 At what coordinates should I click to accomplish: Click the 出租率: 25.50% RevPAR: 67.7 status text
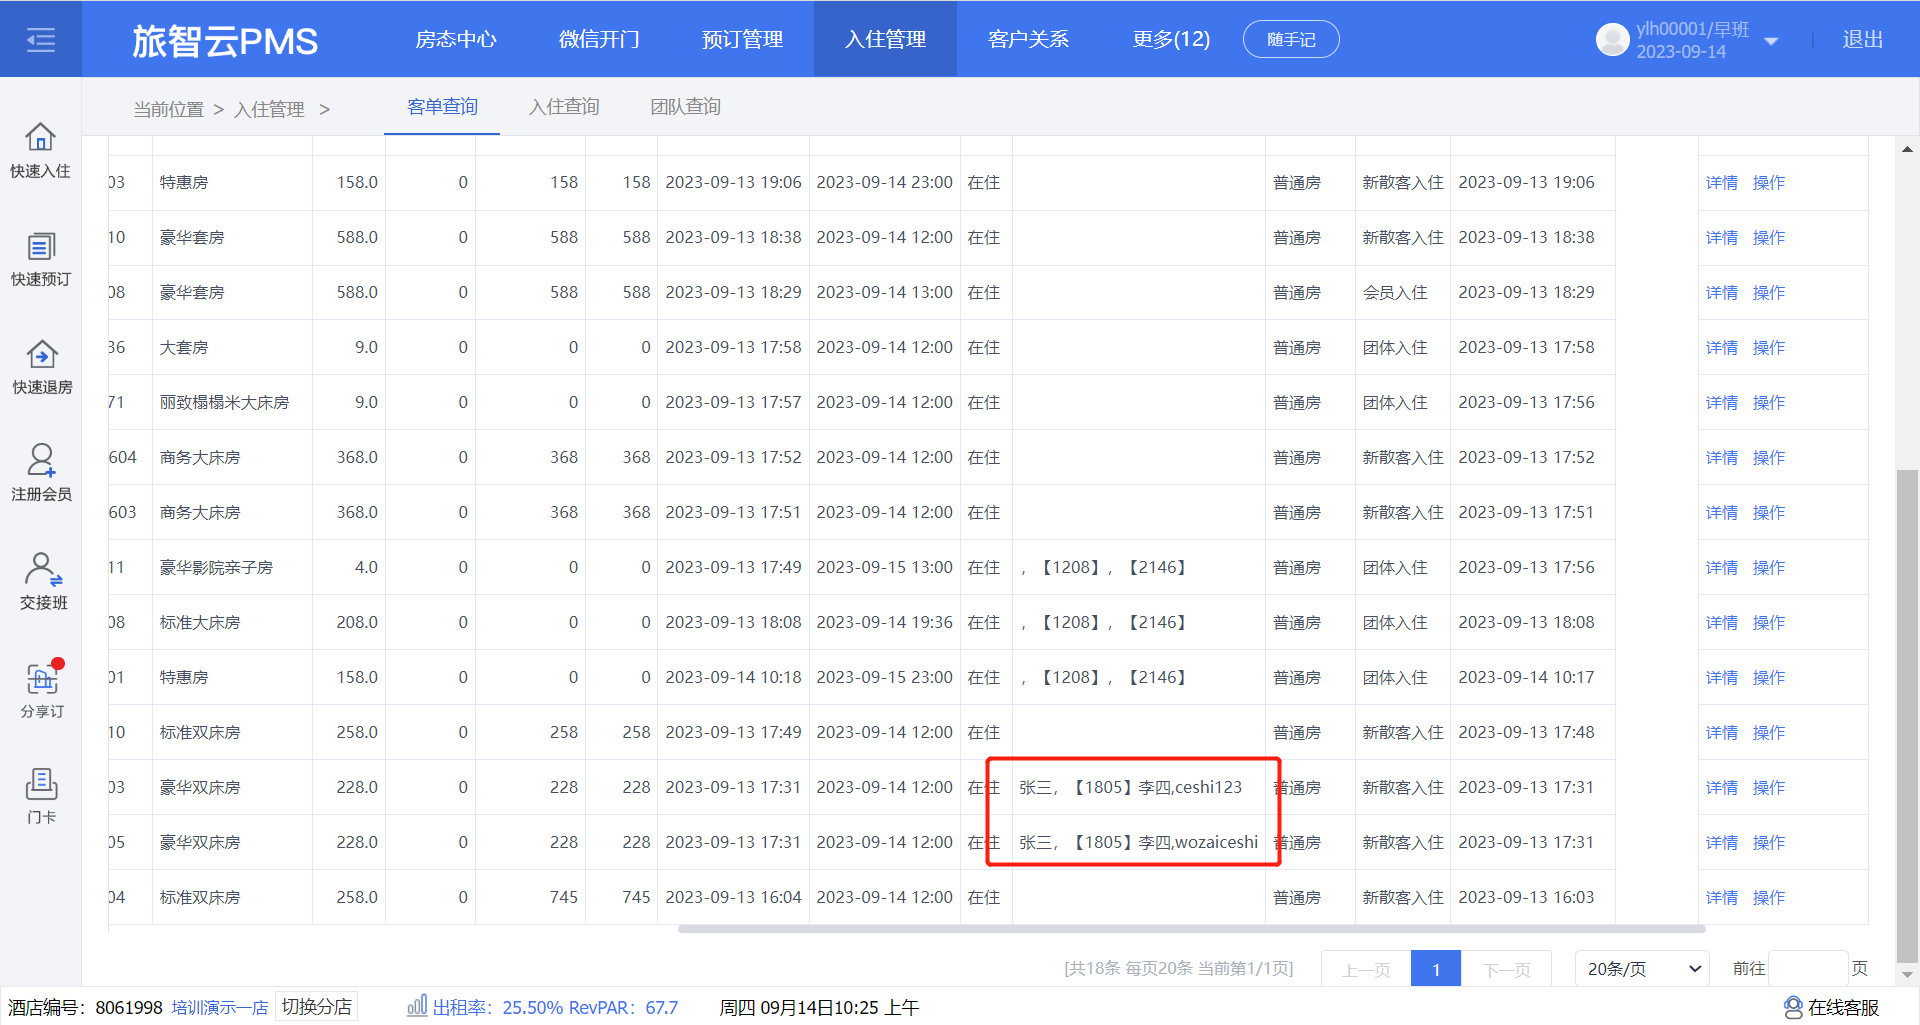click(555, 1007)
